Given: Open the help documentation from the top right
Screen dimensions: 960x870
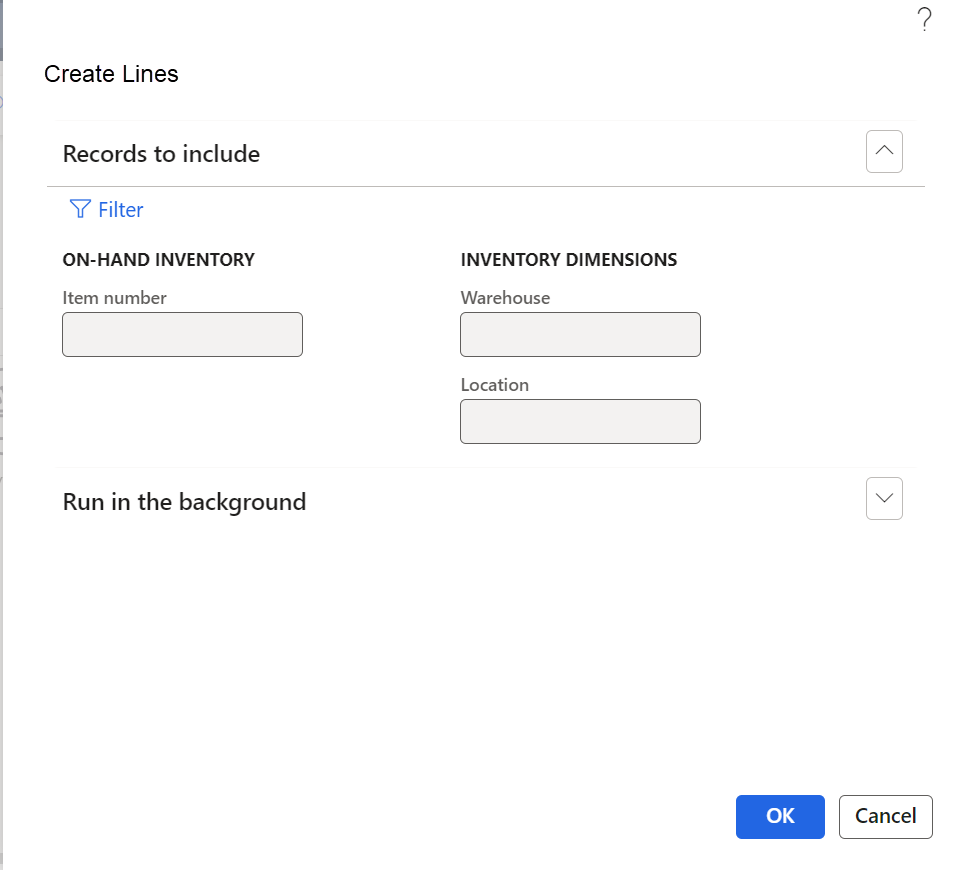Looking at the screenshot, I should 923,19.
